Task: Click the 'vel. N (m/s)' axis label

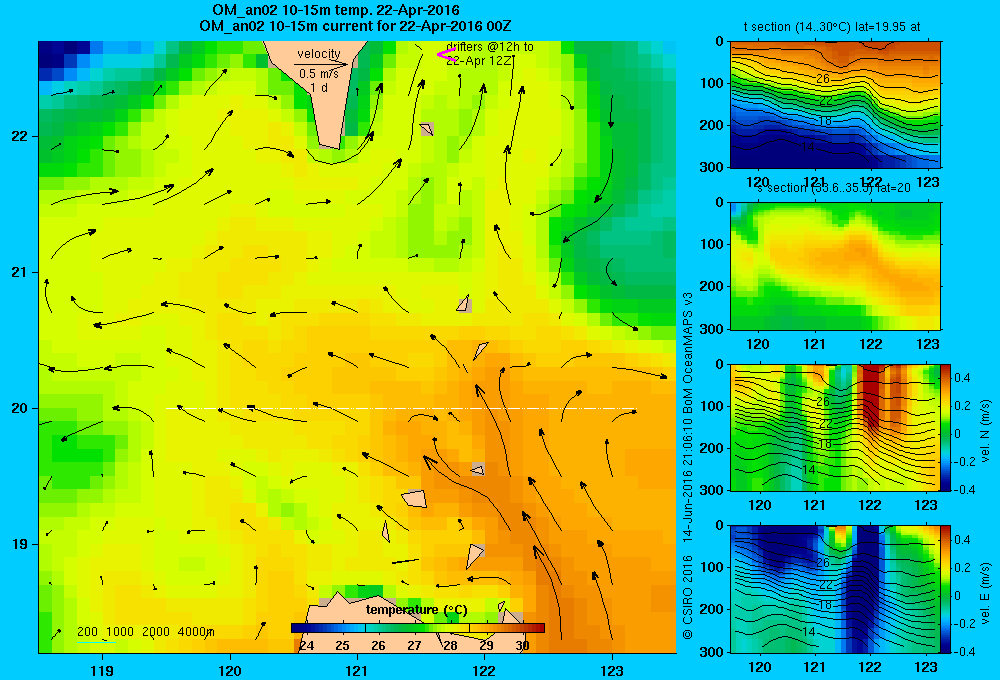Action: coord(985,431)
